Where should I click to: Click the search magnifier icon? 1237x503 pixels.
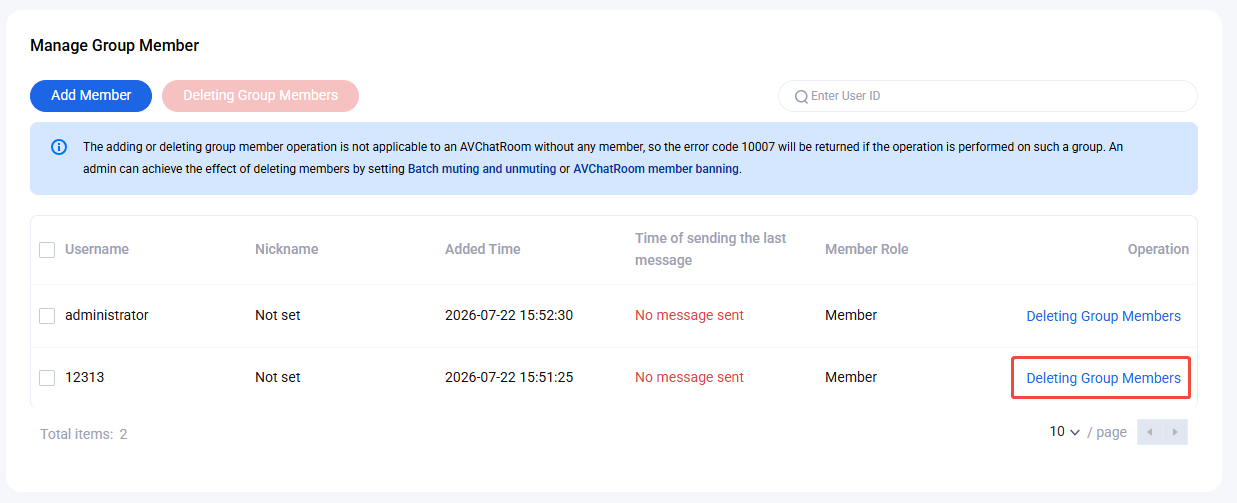pos(801,97)
